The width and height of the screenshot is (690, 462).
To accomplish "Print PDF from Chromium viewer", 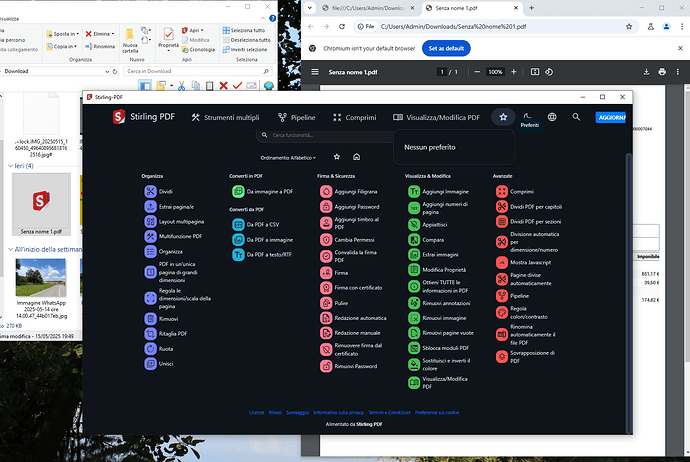I will click(662, 72).
